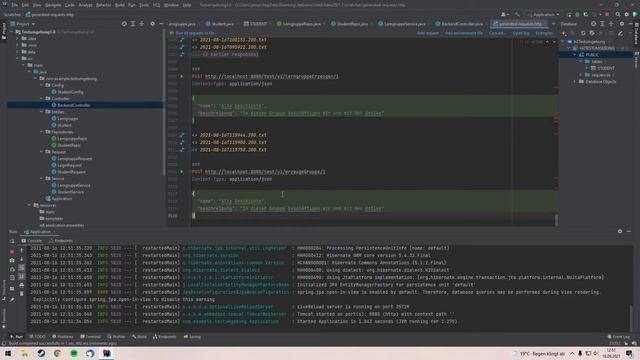The height and width of the screenshot is (360, 640).
Task: Open the File menu
Action: (14, 5)
